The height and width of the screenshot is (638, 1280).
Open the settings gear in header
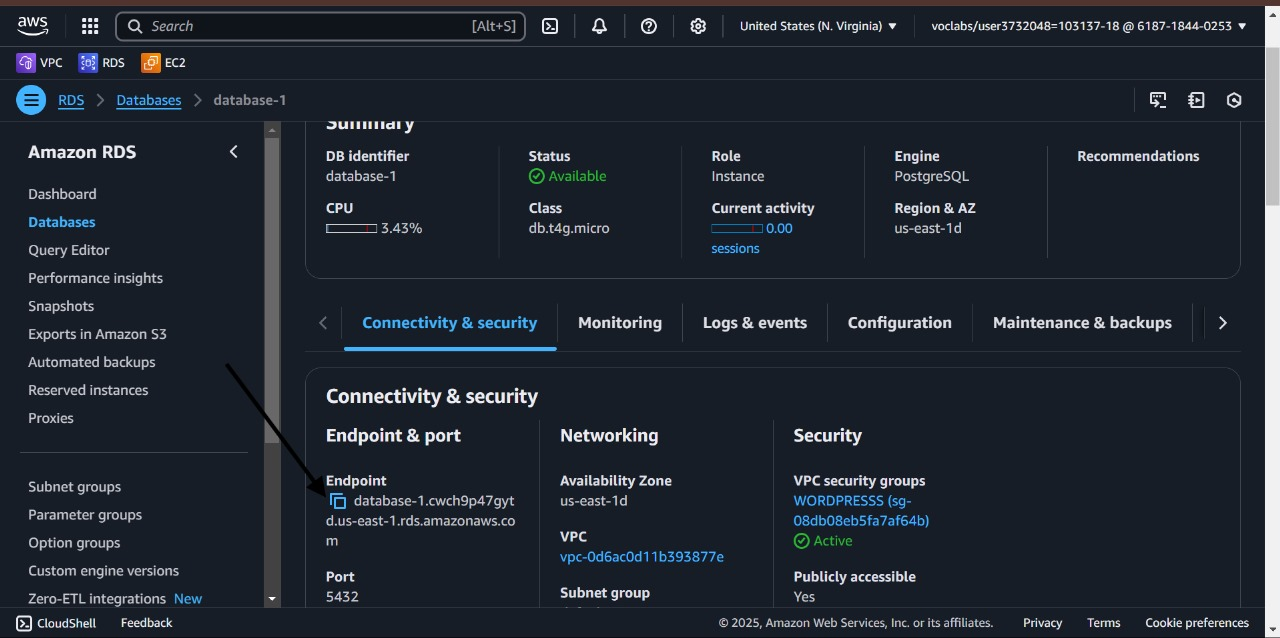click(x=698, y=26)
